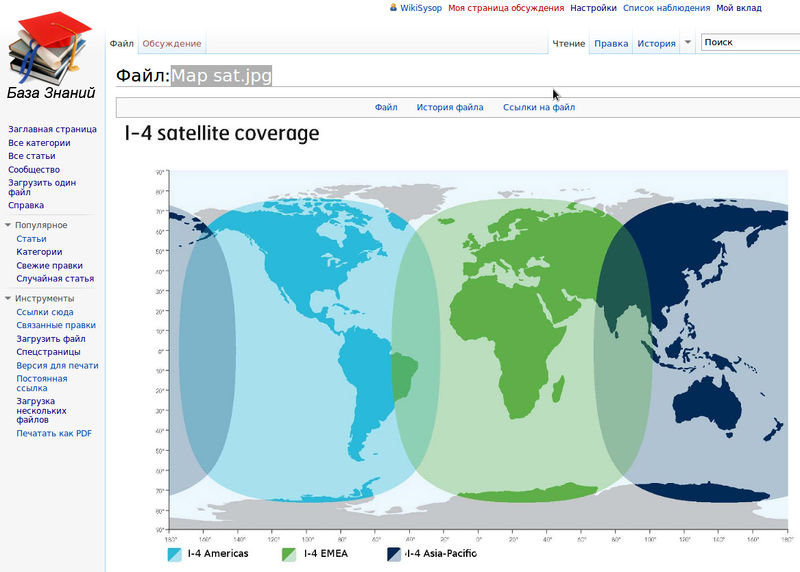Viewport: 800px width, 572px height.
Task: Open Свежие правки link
Action: [49, 265]
